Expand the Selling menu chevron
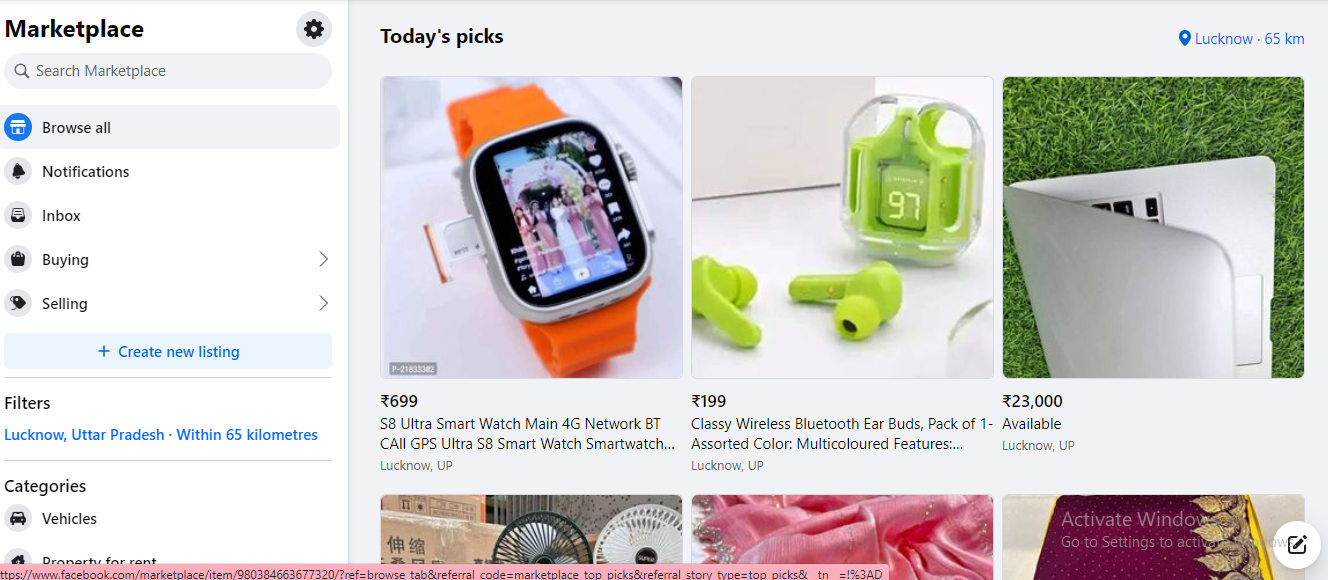Image resolution: width=1328 pixels, height=580 pixels. [323, 304]
